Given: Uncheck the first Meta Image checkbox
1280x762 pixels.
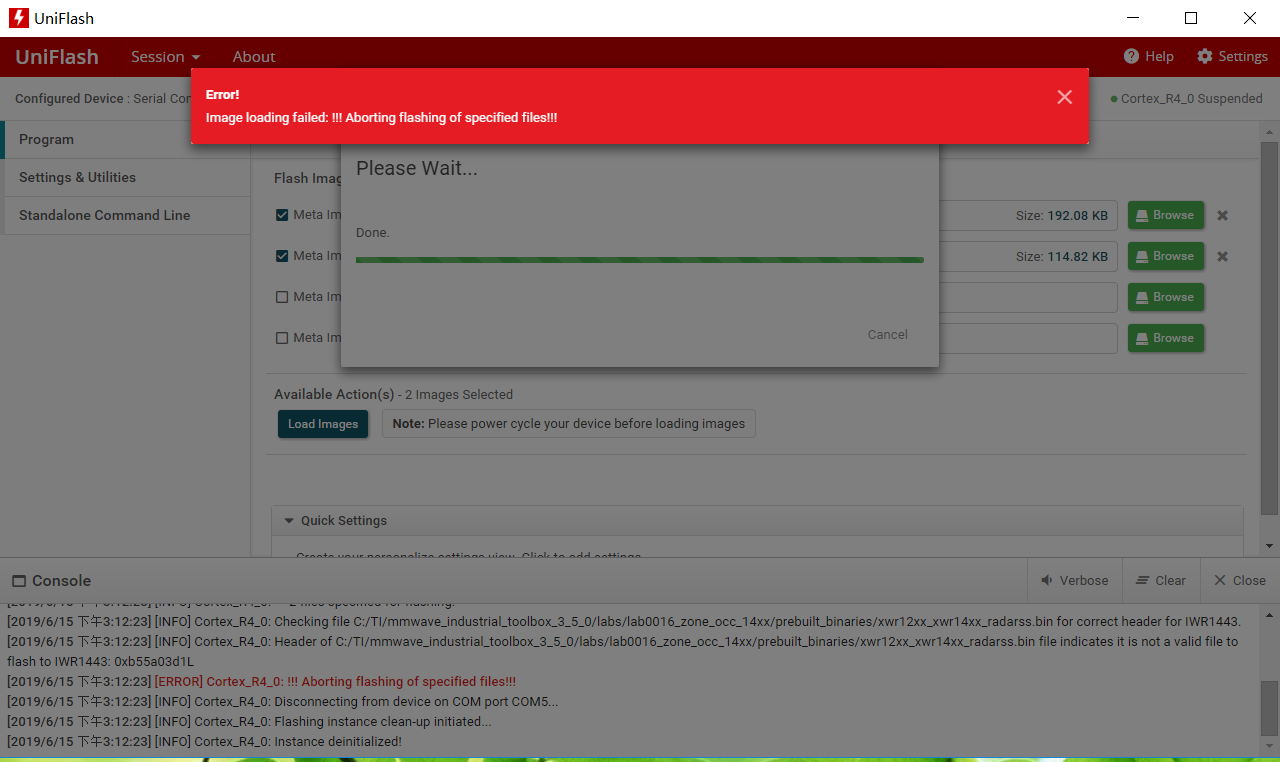Looking at the screenshot, I should click(x=282, y=215).
